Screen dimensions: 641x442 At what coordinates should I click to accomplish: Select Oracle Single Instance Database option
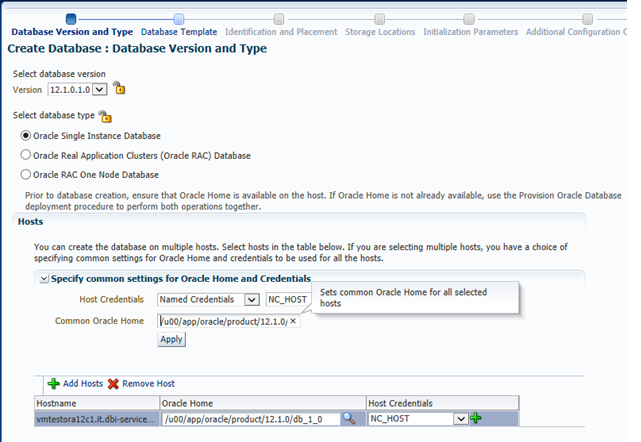pos(26,136)
